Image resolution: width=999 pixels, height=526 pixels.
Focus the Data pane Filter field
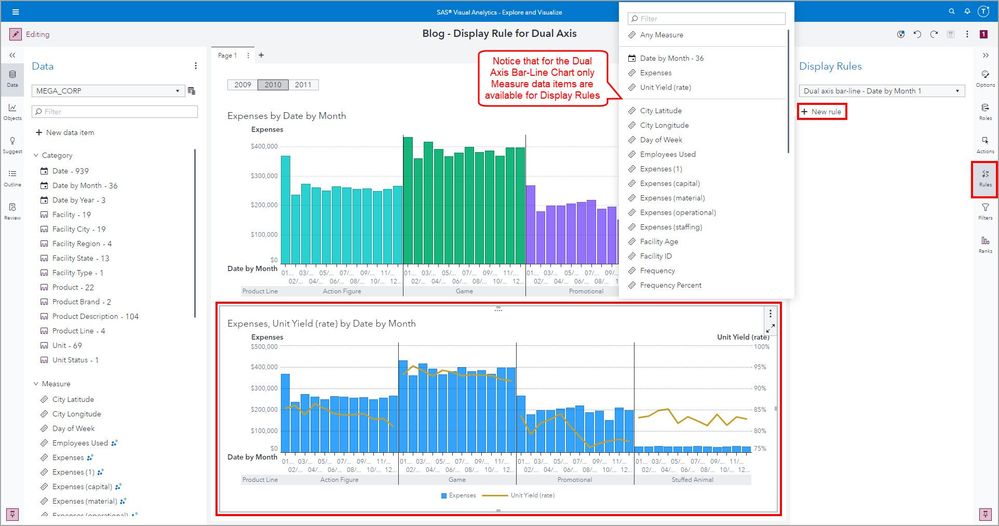tap(115, 111)
